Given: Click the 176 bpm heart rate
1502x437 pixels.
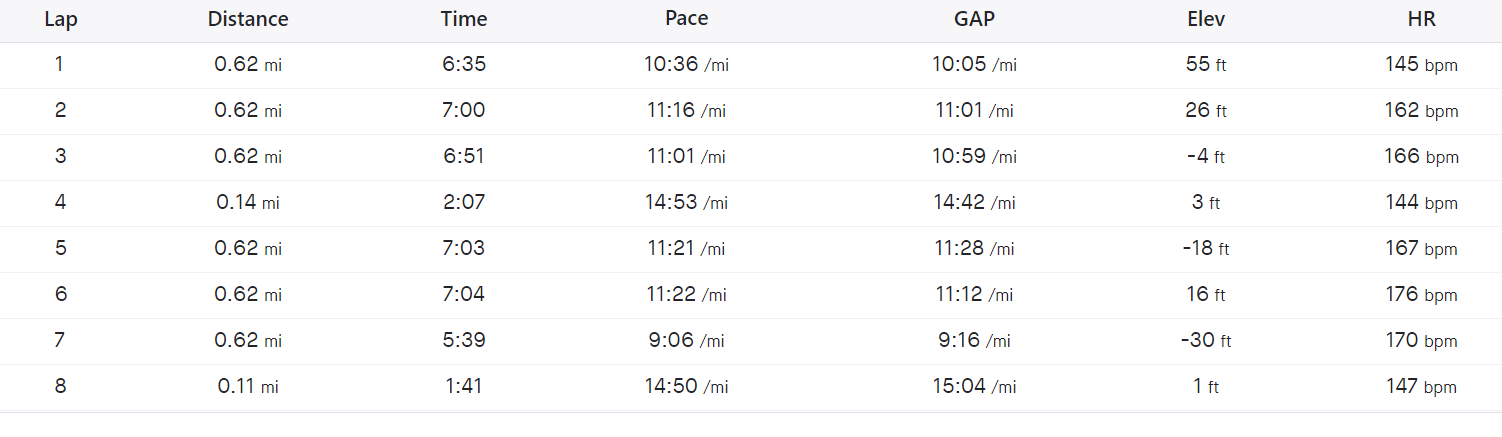Looking at the screenshot, I should tap(1421, 295).
